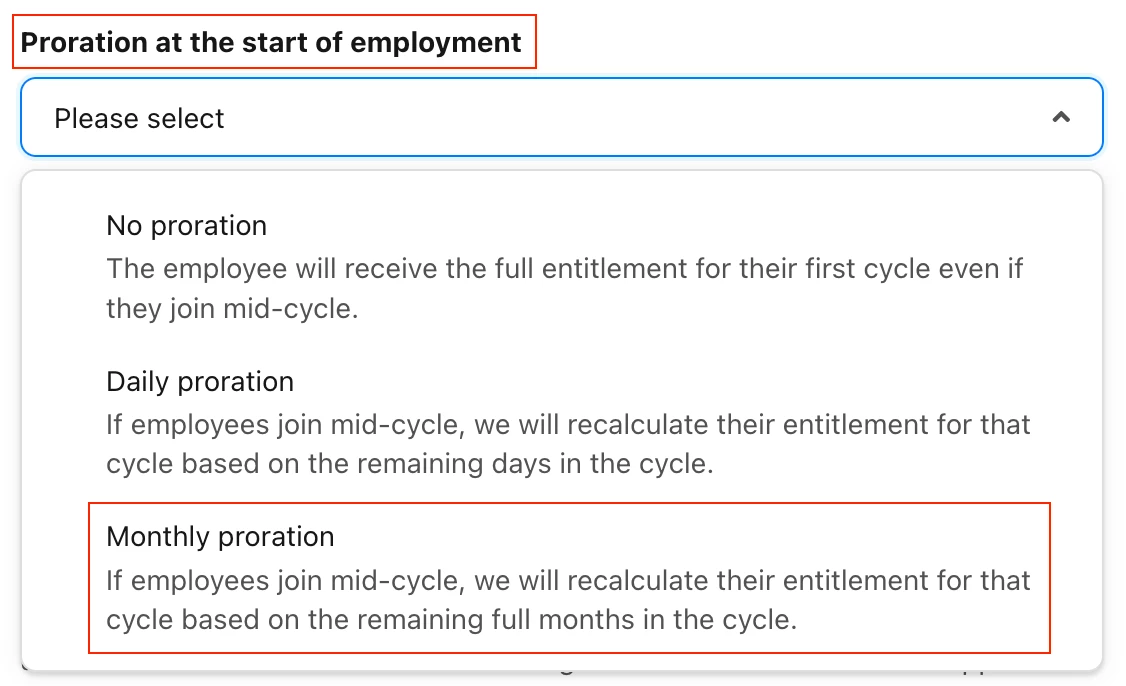This screenshot has width=1126, height=686.
Task: Click the 'Please select' dropdown field
Action: tap(562, 117)
